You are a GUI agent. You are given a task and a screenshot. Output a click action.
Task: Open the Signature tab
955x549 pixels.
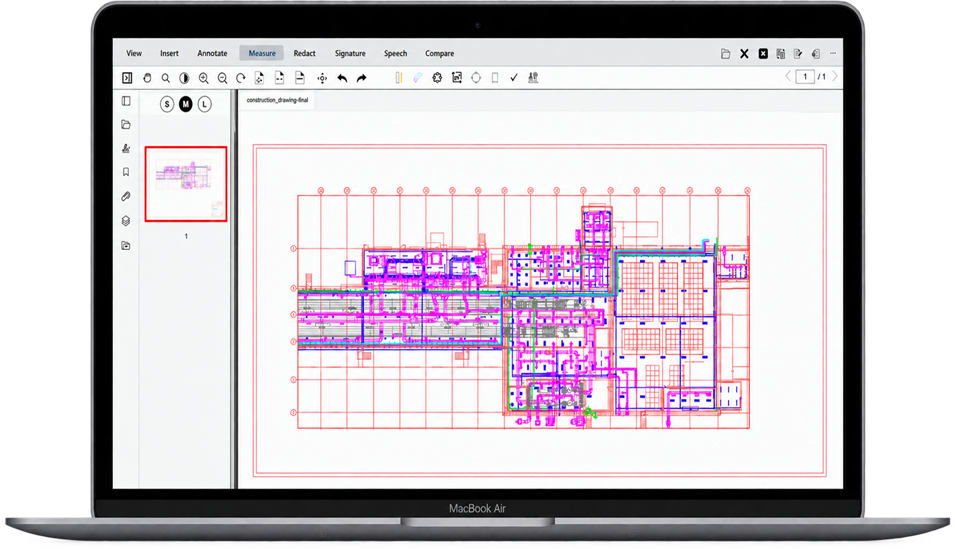point(350,54)
